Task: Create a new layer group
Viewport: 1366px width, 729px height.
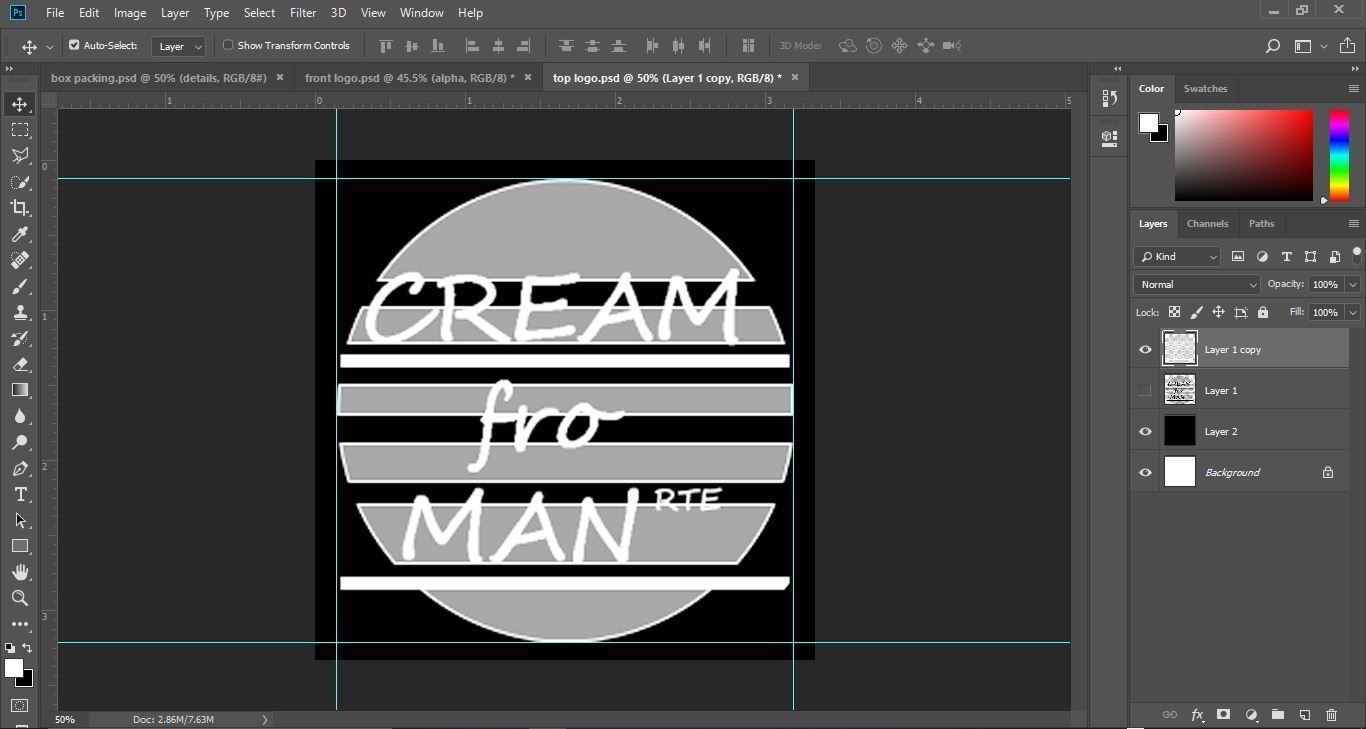Action: (x=1278, y=715)
